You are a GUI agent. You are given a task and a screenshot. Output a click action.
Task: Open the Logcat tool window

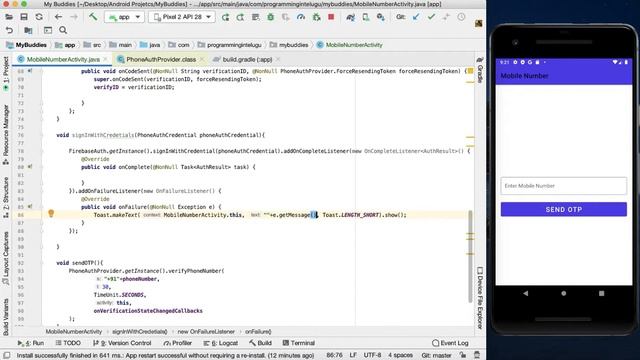[220, 343]
